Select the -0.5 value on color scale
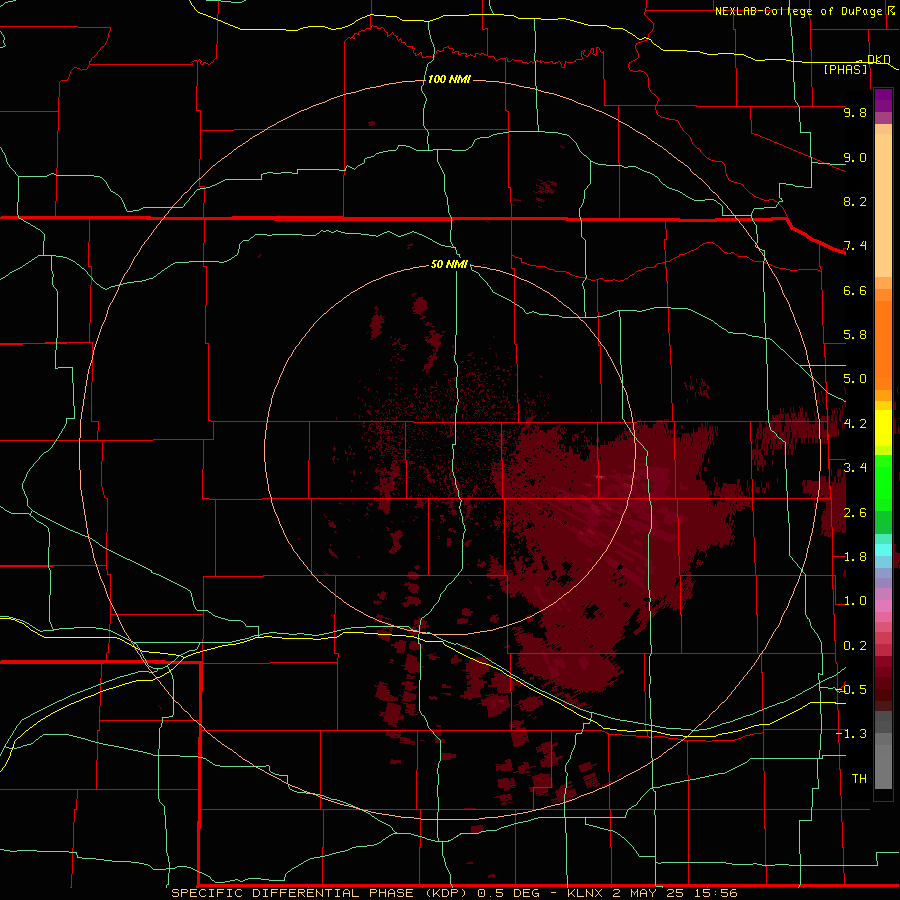The image size is (900, 900). (851, 690)
